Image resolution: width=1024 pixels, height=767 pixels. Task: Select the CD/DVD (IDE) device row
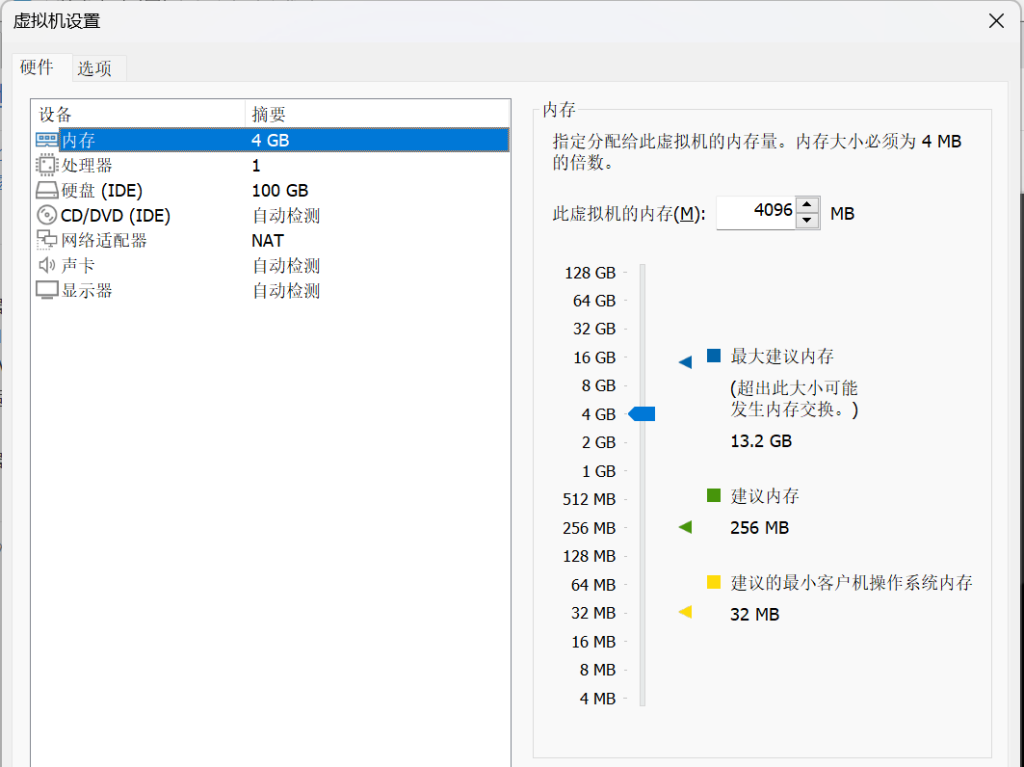coord(272,215)
